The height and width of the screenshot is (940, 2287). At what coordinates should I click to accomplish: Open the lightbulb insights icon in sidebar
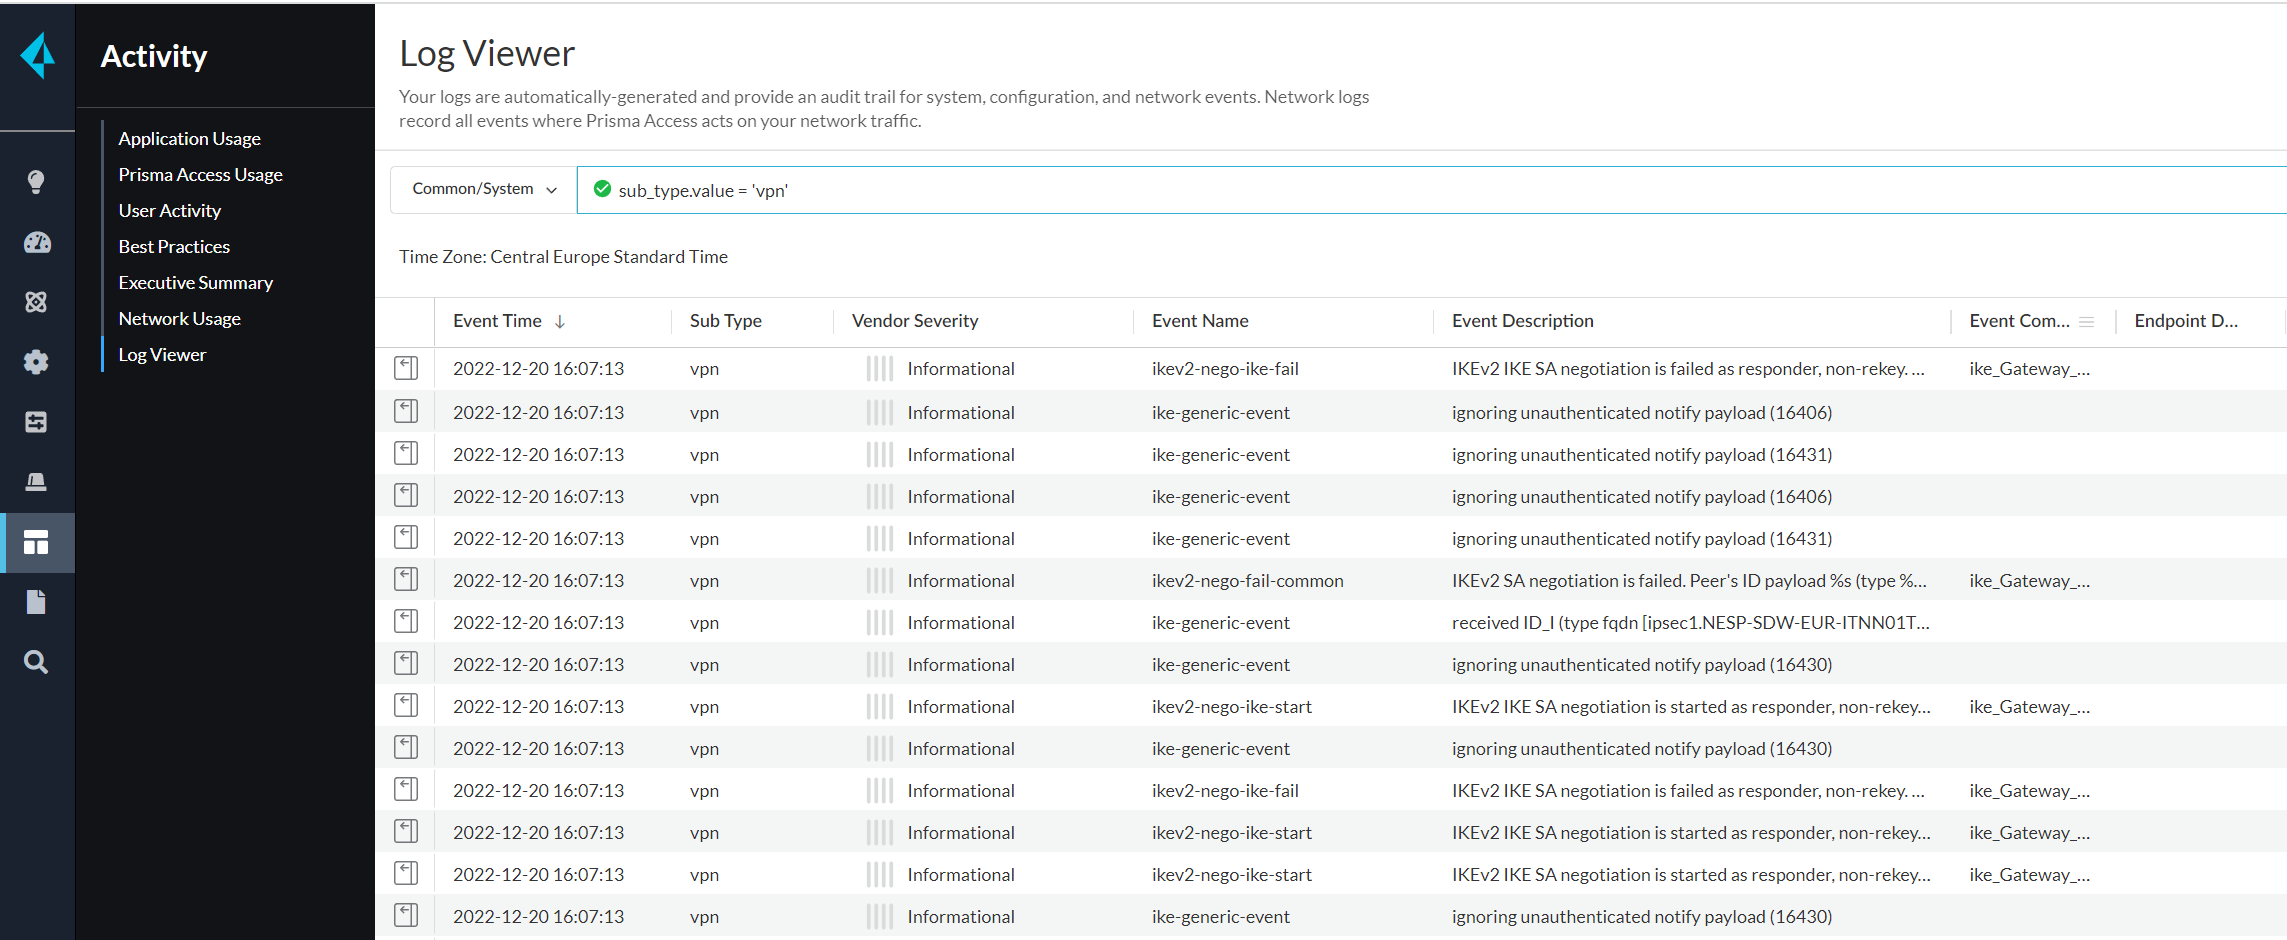pos(36,182)
